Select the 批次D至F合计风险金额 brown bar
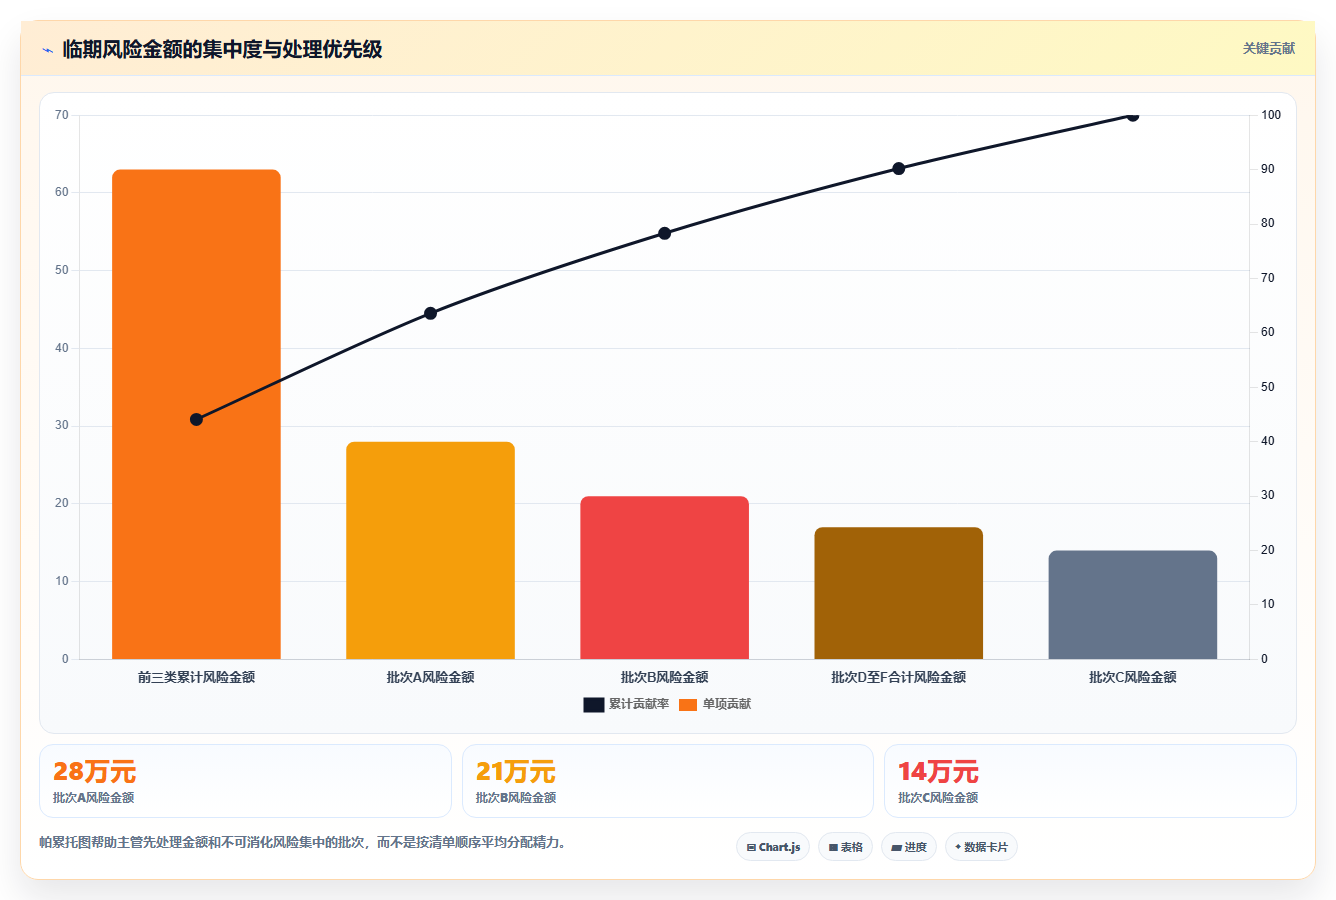The image size is (1336, 900). click(898, 593)
